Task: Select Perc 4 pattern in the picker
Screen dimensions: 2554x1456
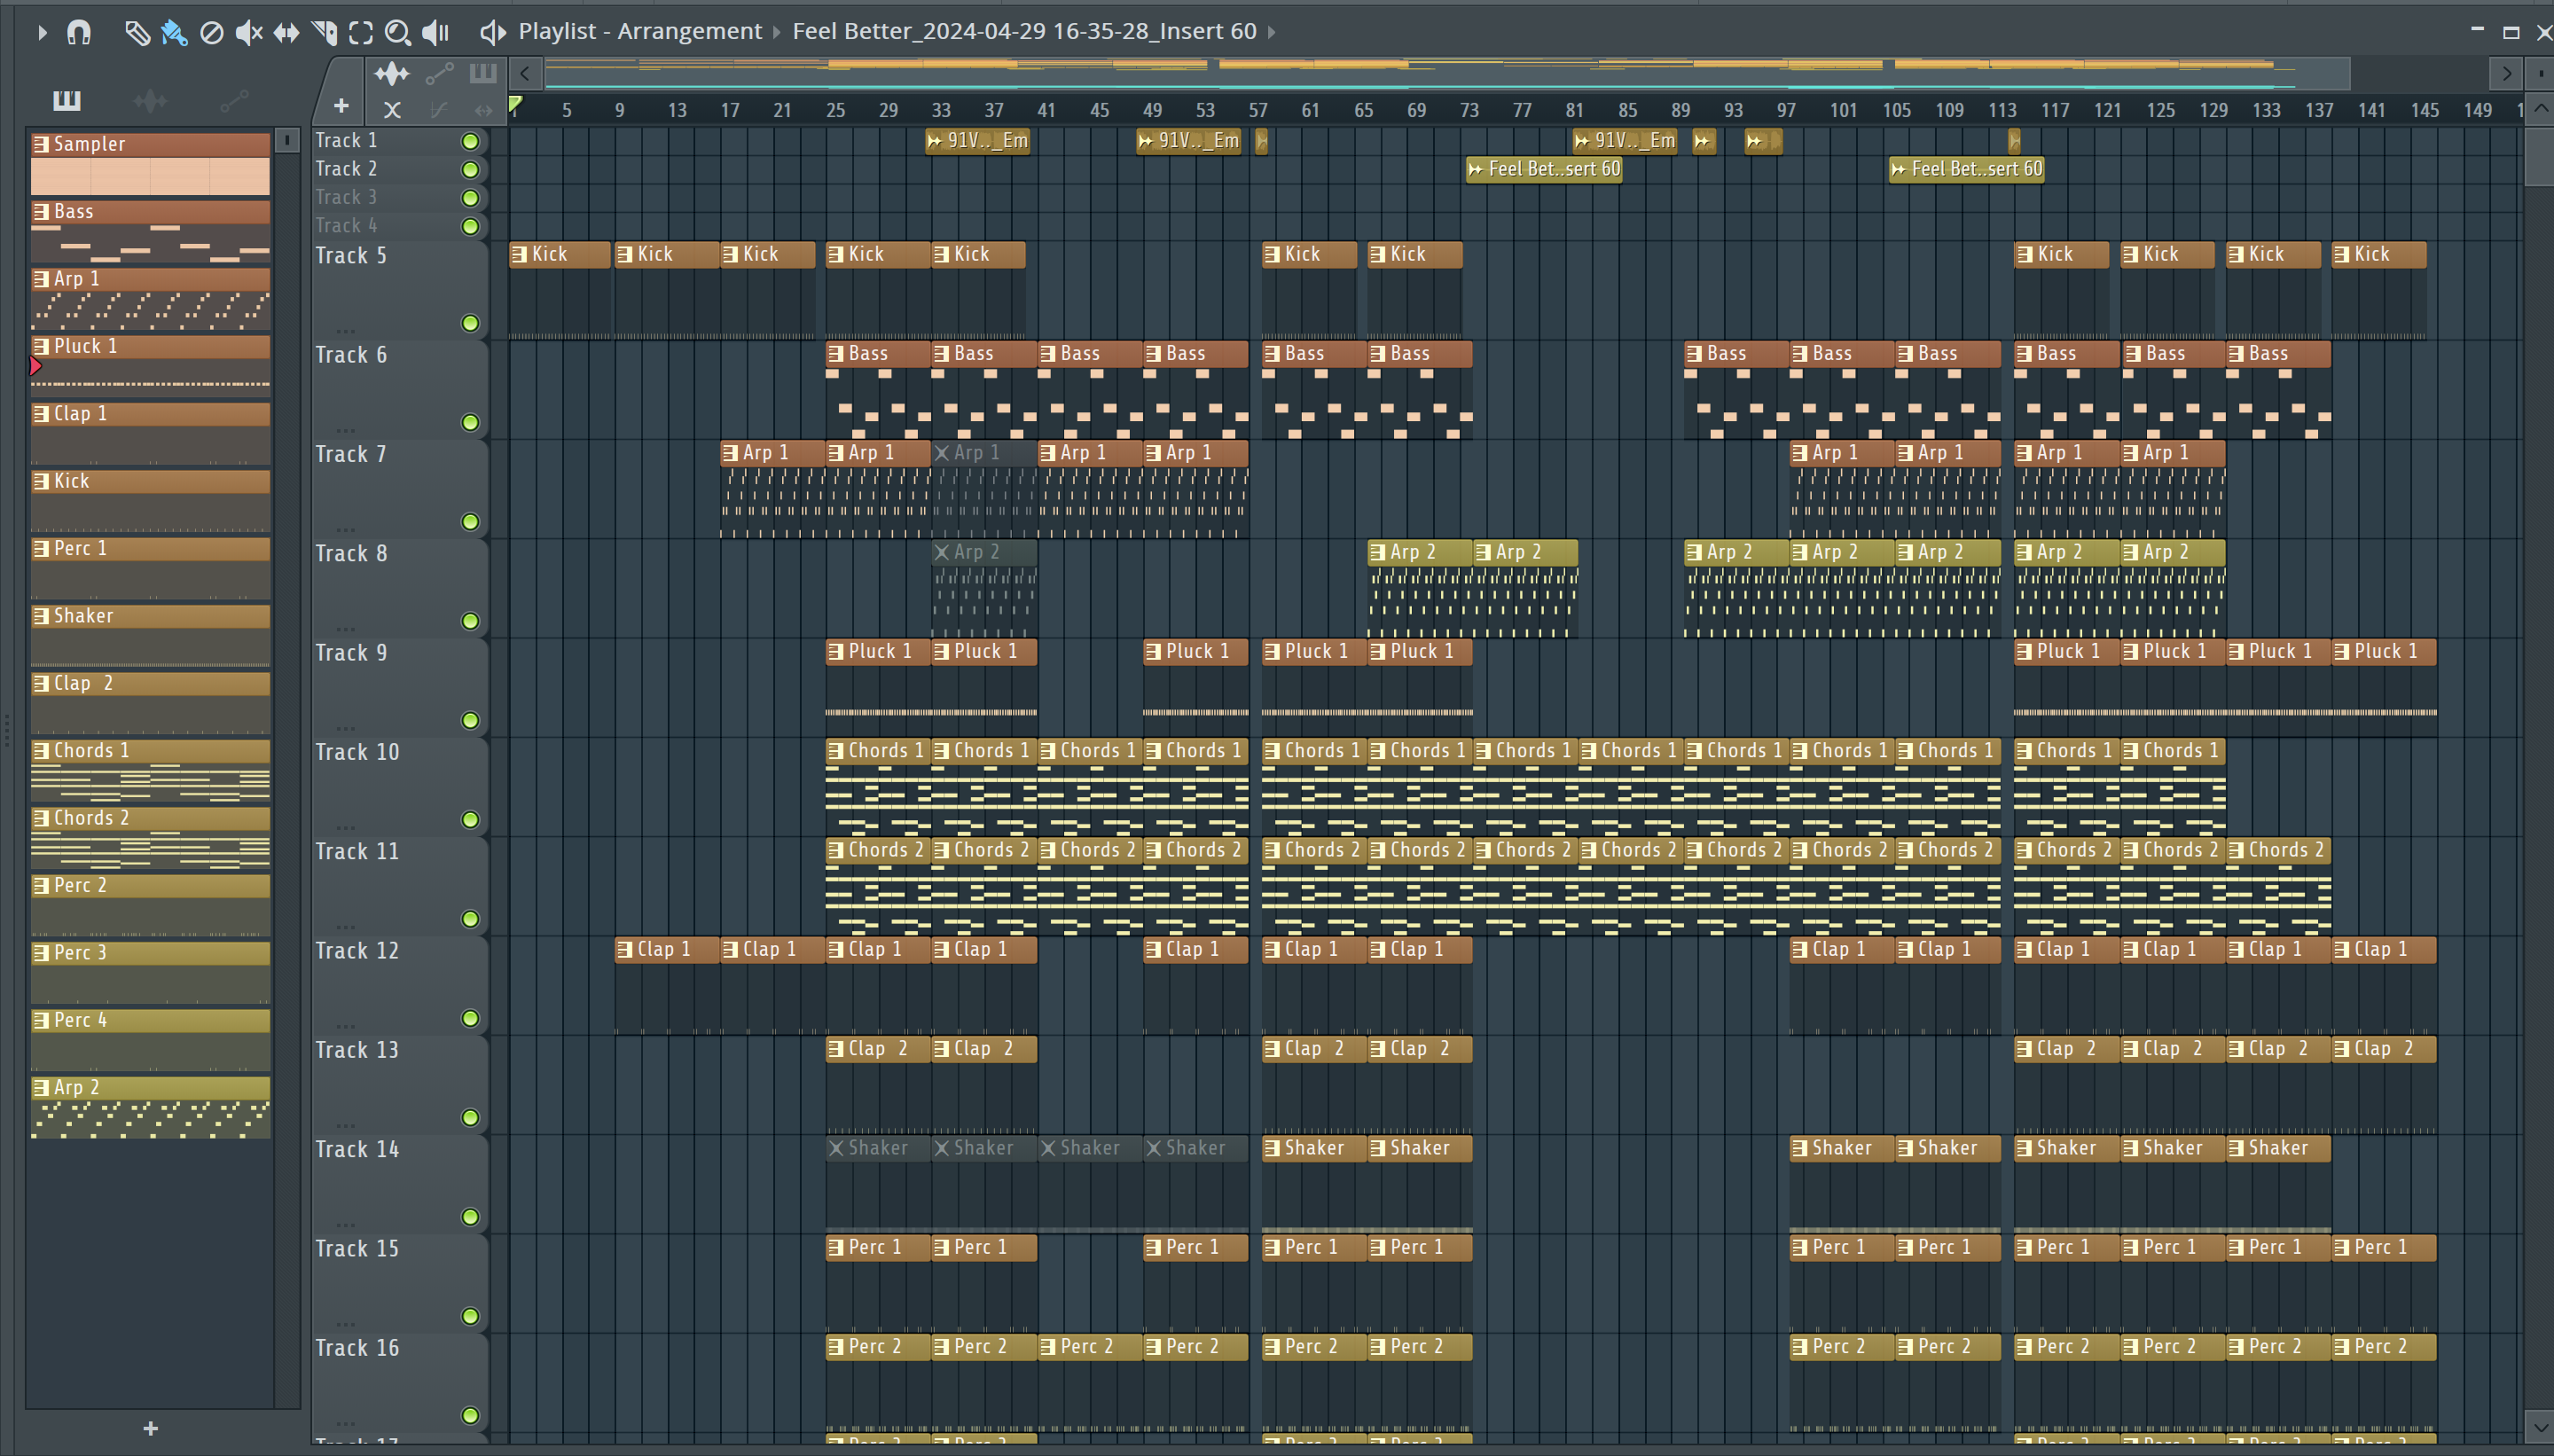Action: click(150, 1039)
